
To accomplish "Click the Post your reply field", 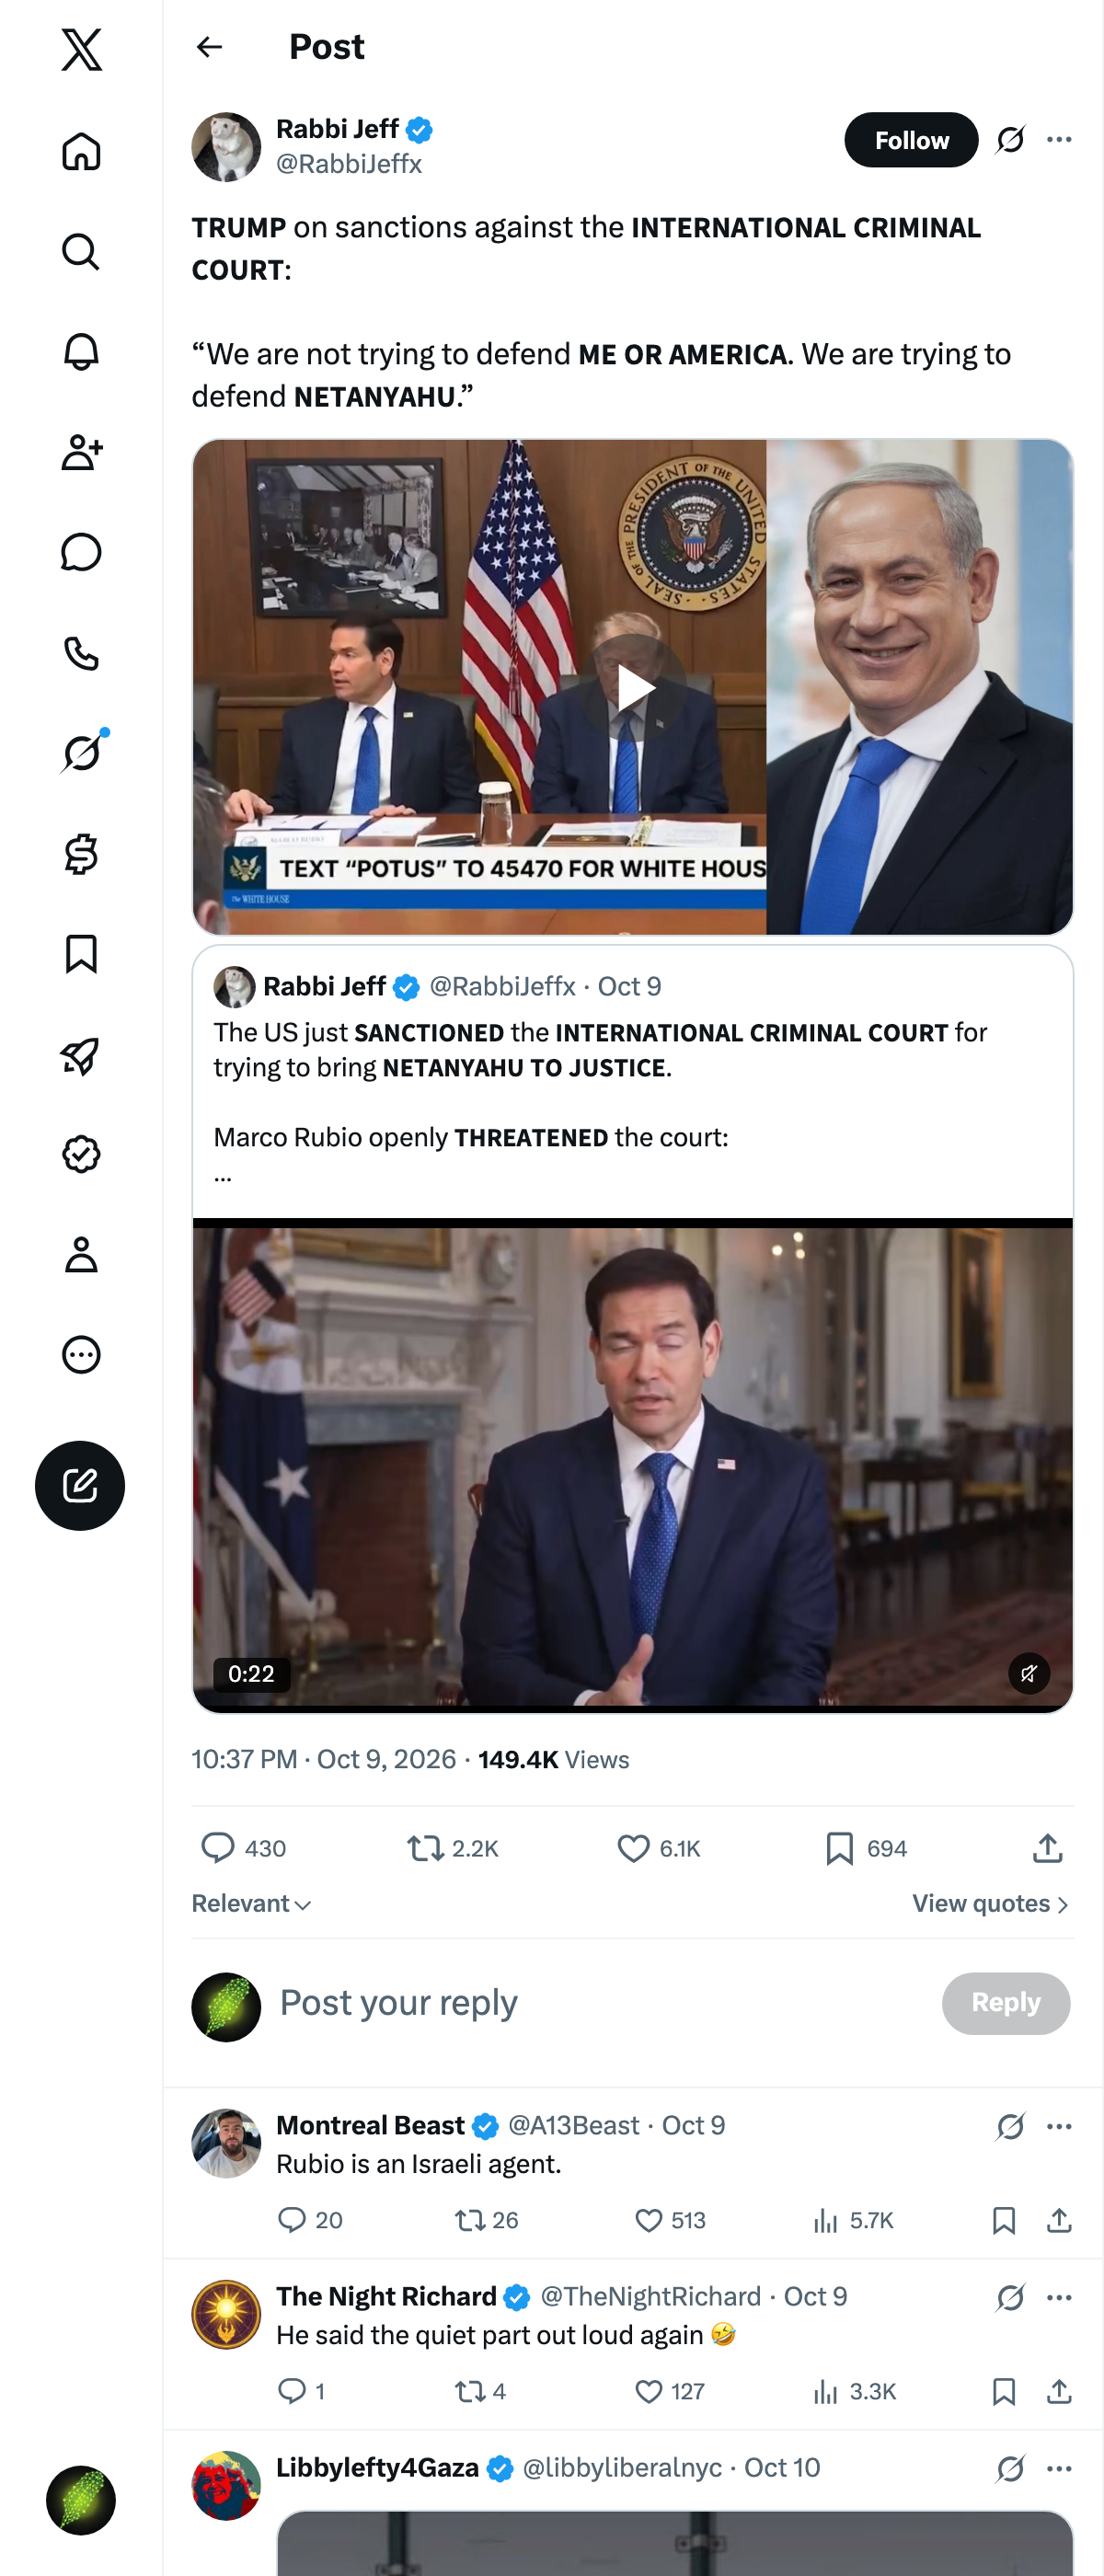I will (600, 2003).
